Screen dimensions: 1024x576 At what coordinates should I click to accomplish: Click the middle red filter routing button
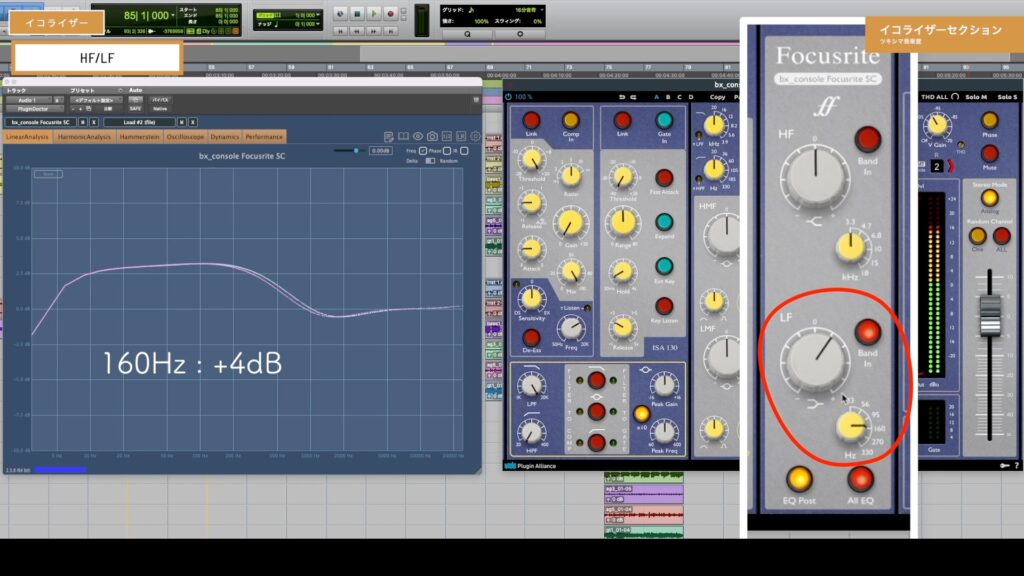(596, 411)
